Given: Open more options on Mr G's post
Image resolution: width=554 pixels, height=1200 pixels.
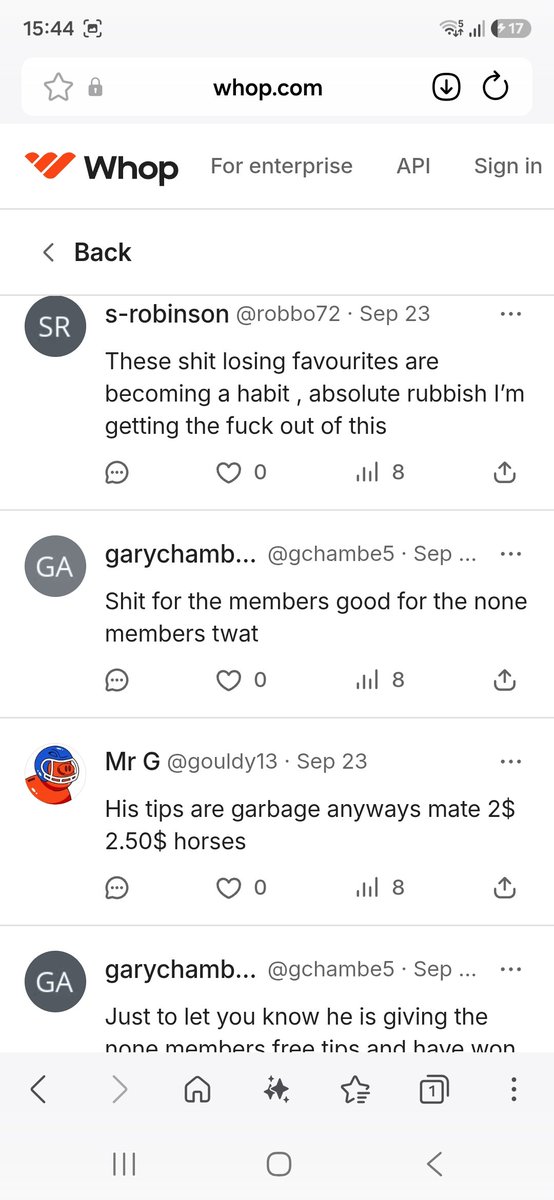Looking at the screenshot, I should pos(510,762).
